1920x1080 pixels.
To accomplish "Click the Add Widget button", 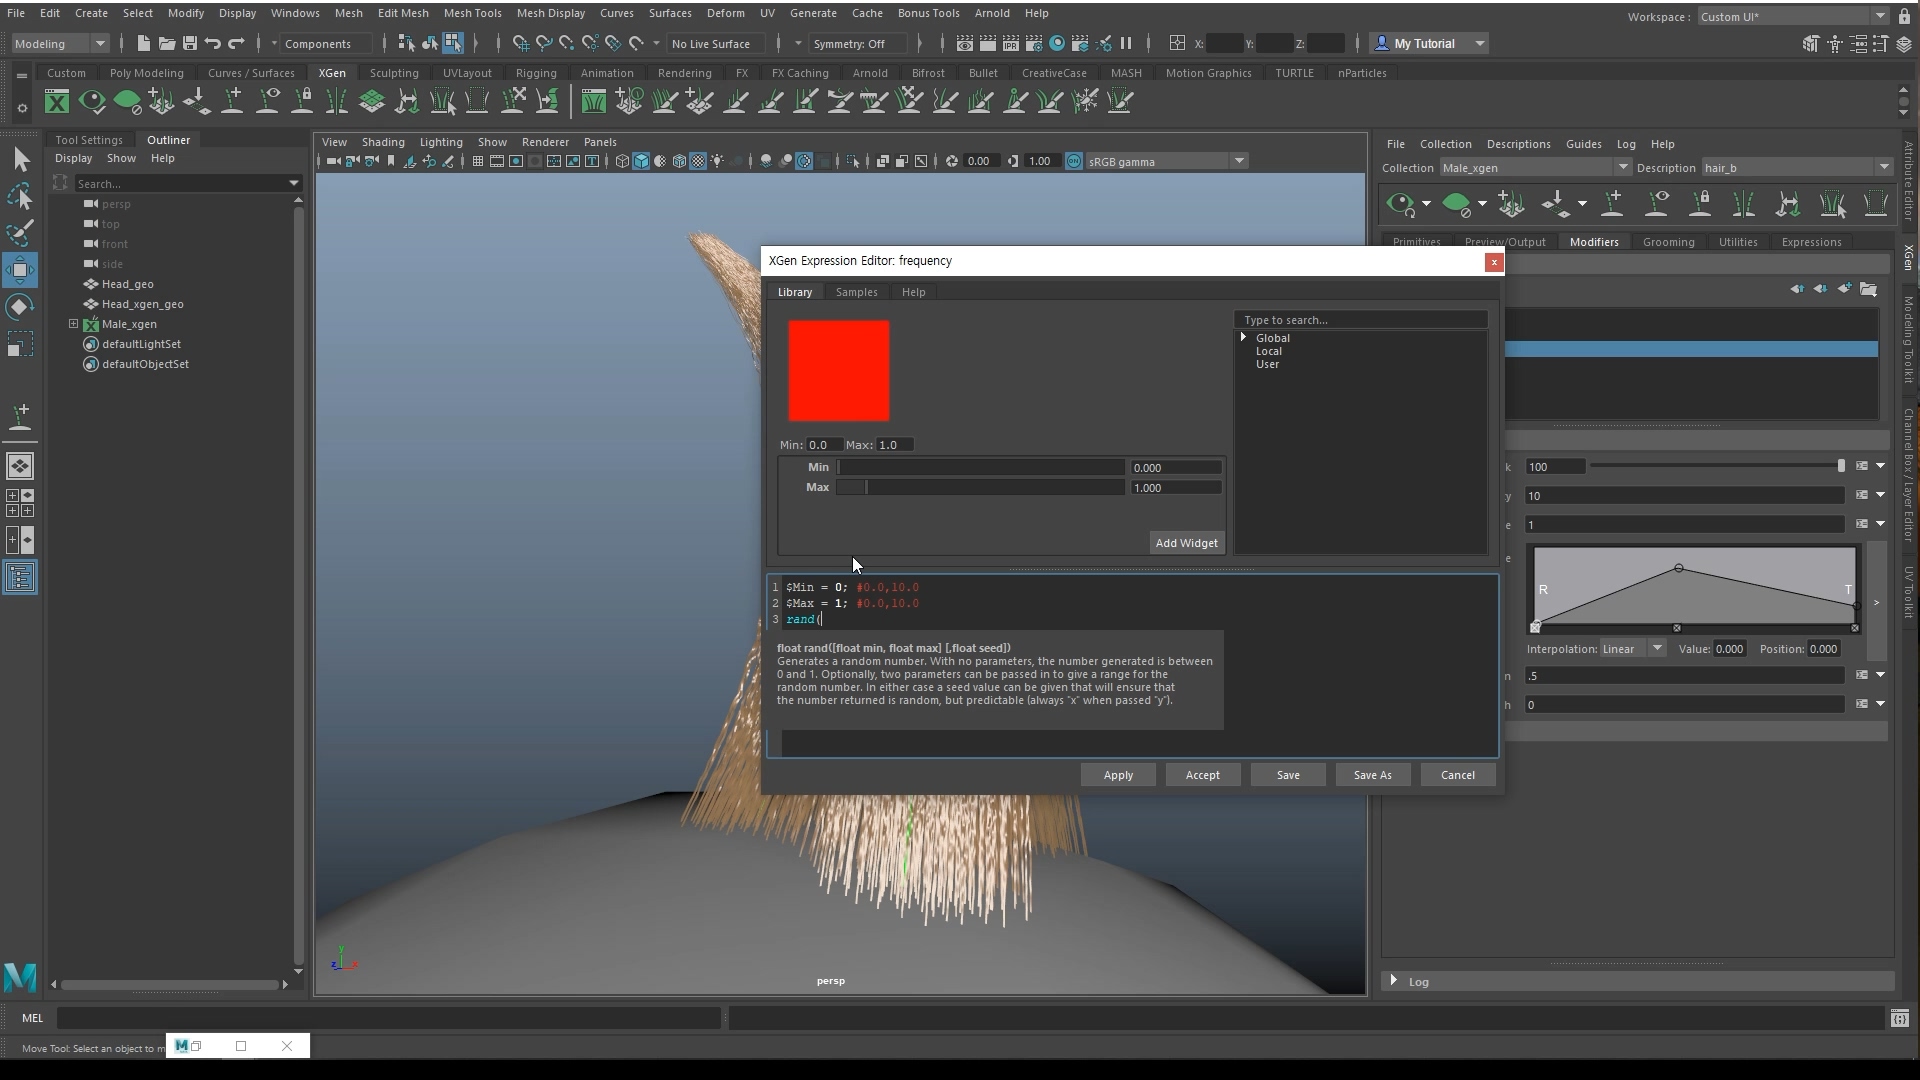I will click(x=1186, y=543).
